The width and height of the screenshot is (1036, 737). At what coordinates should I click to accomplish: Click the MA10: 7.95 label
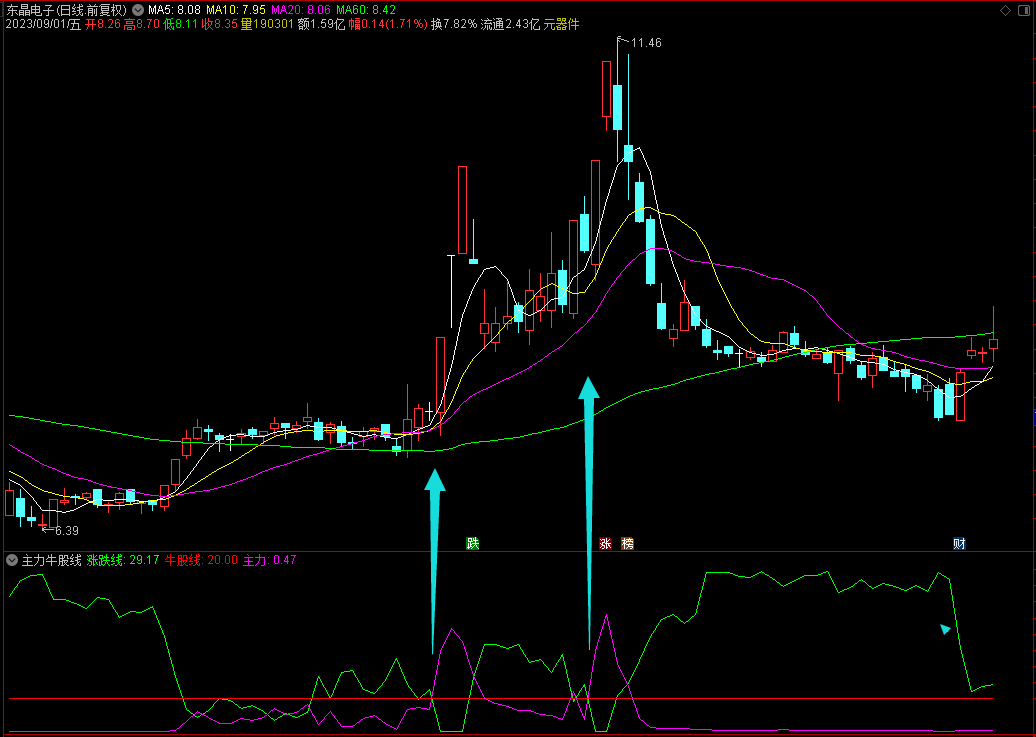(236, 11)
